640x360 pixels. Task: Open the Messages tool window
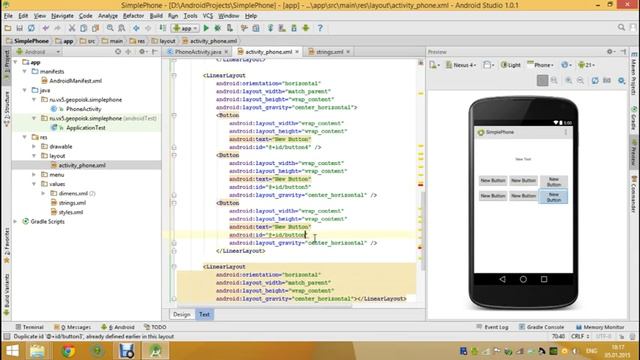(x=72, y=327)
